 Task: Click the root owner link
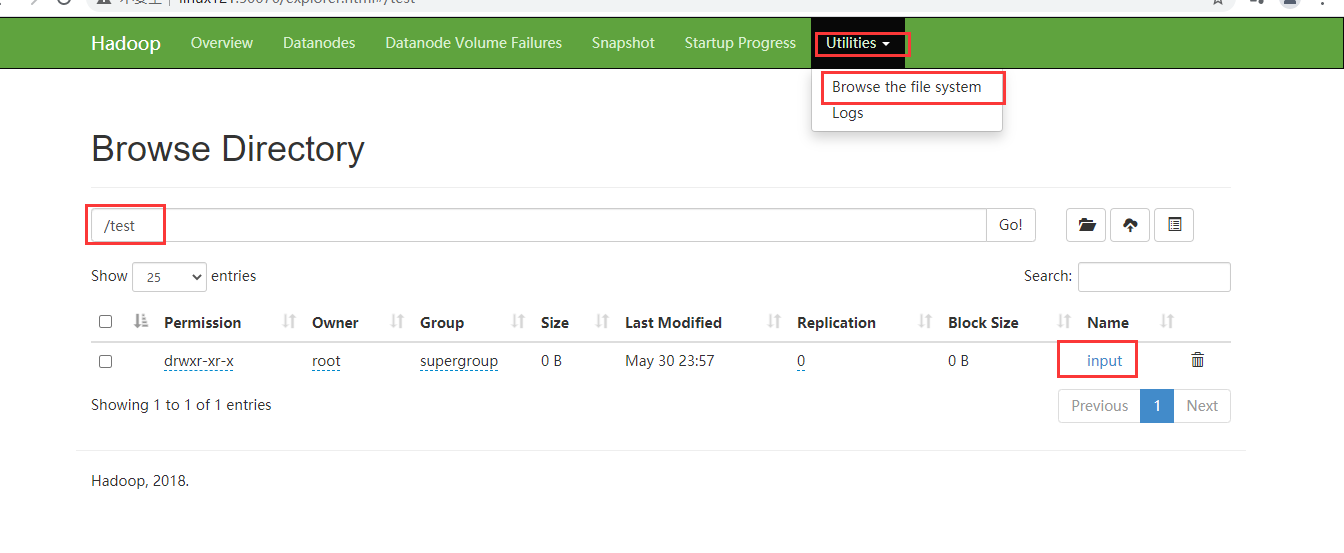coord(326,361)
